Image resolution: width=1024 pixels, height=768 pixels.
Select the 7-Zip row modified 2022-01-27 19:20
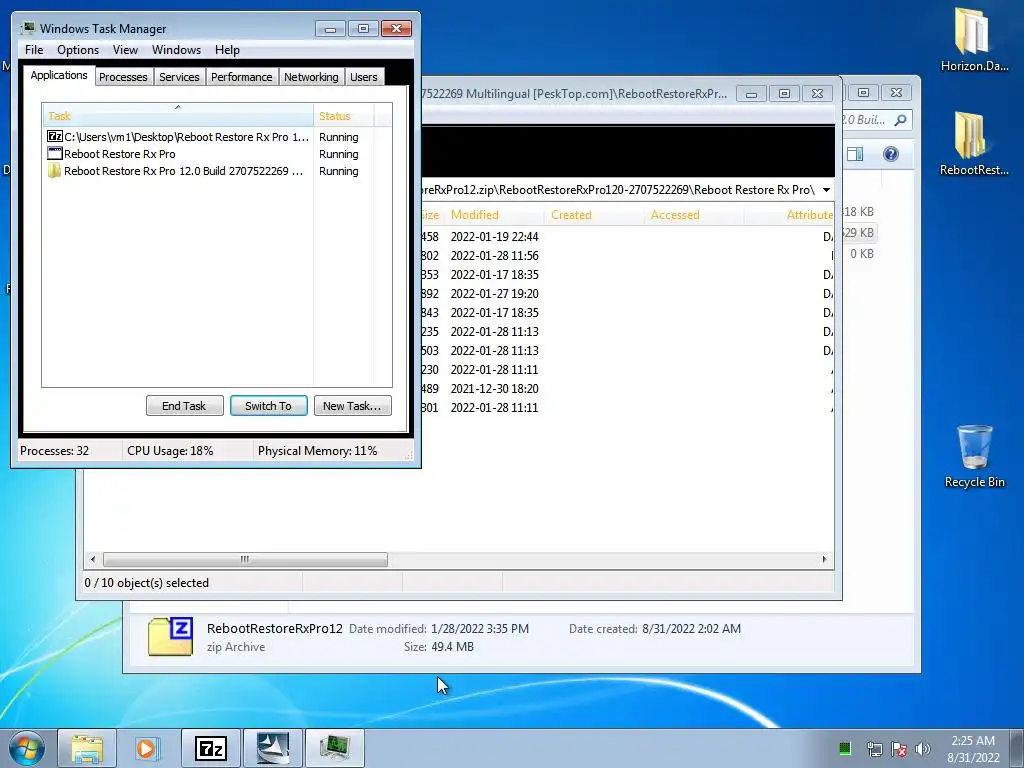tap(627, 293)
